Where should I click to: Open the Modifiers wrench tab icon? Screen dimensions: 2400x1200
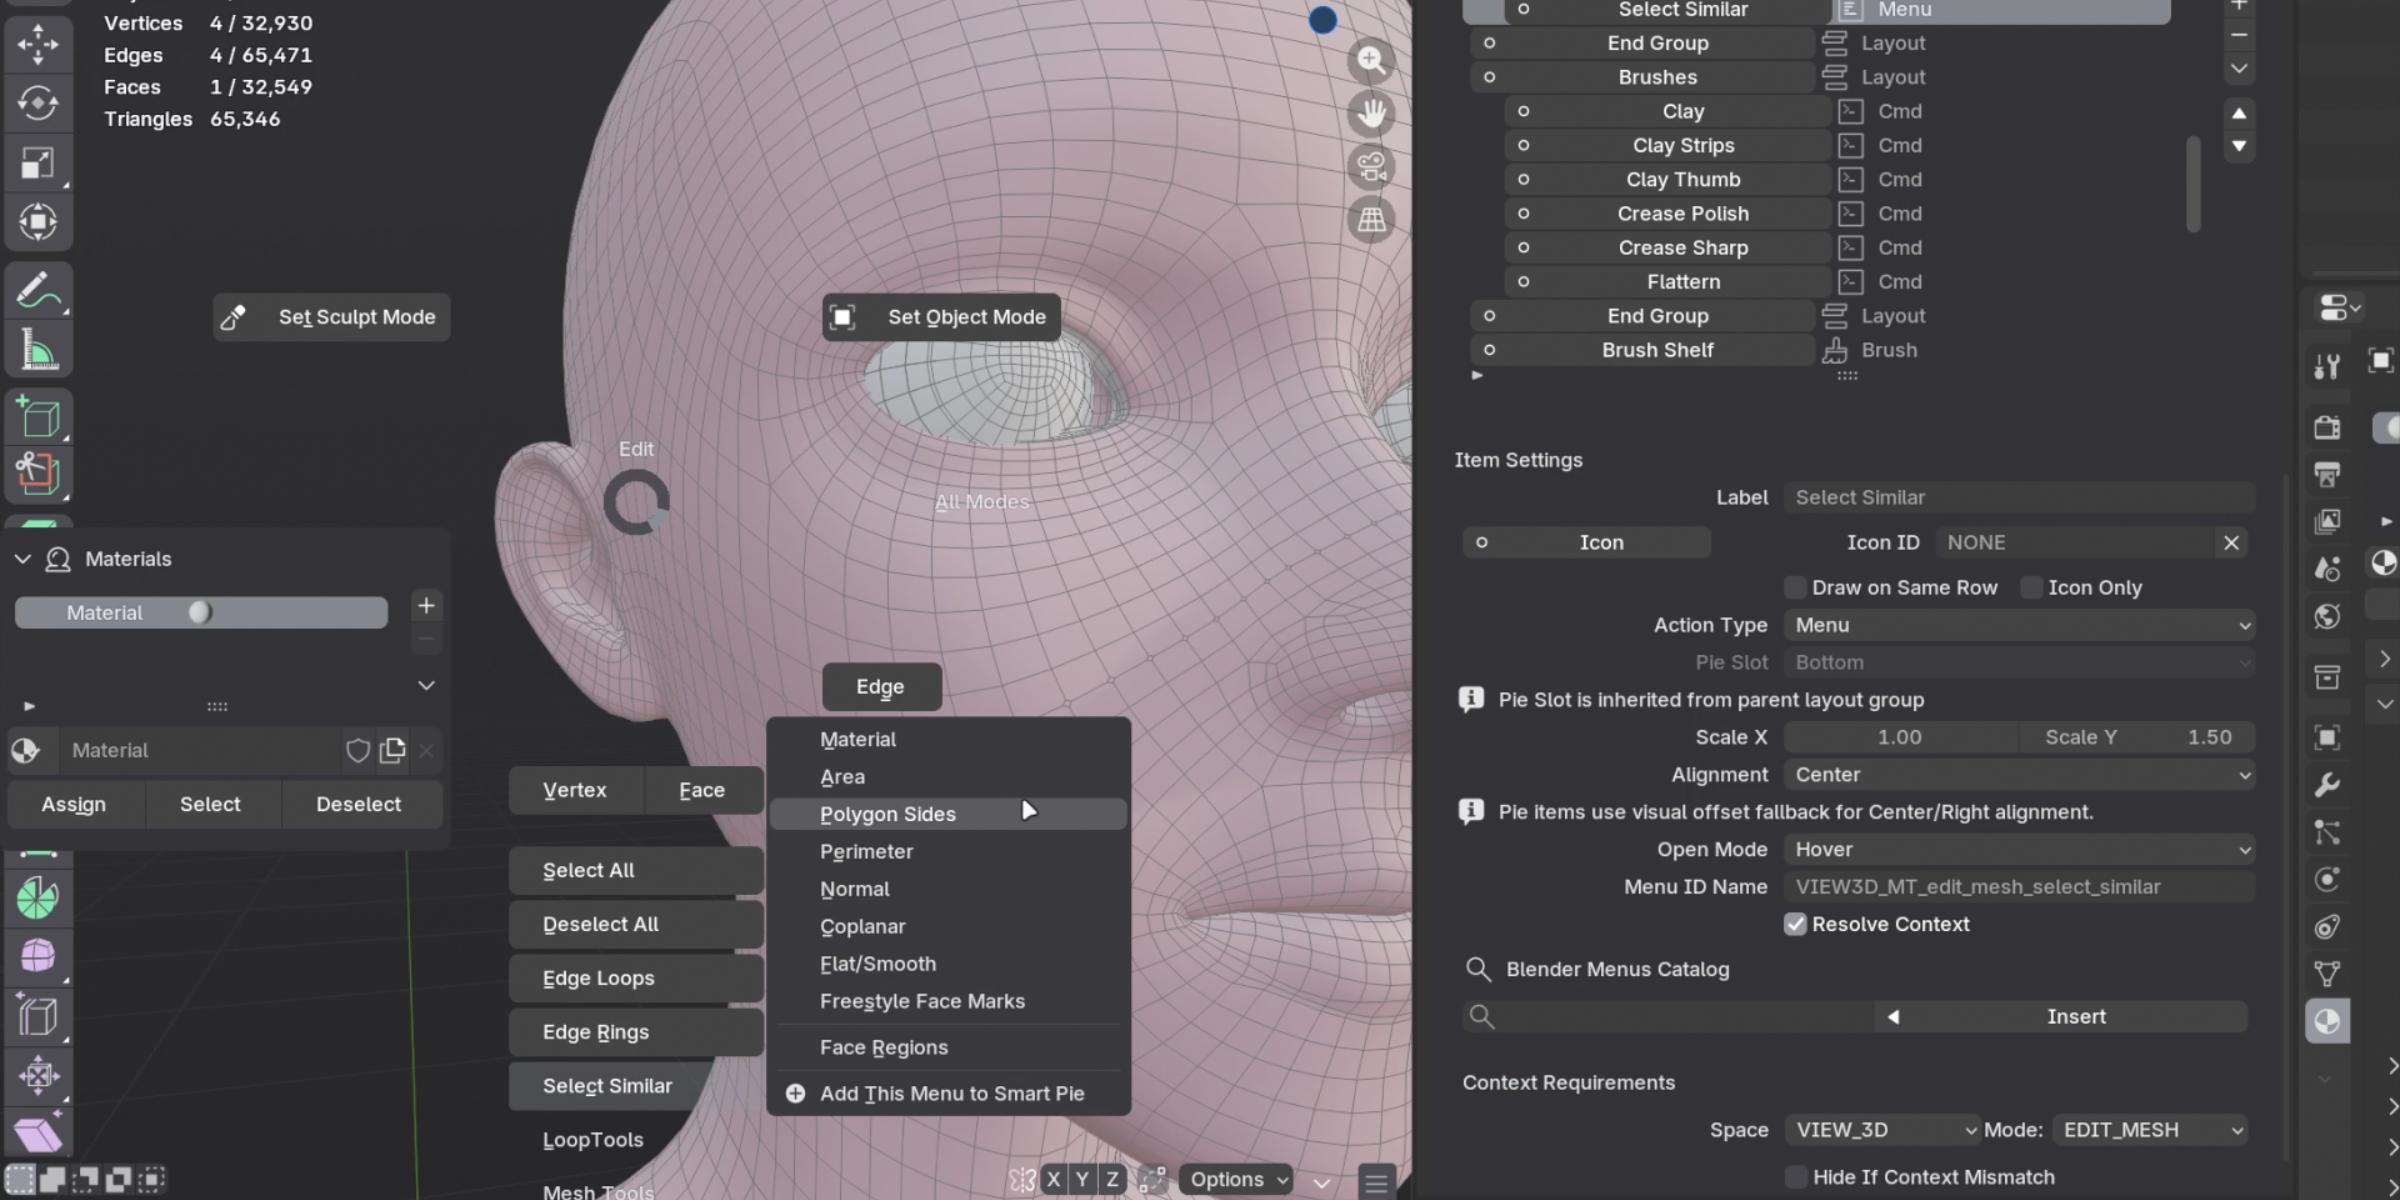point(2327,785)
